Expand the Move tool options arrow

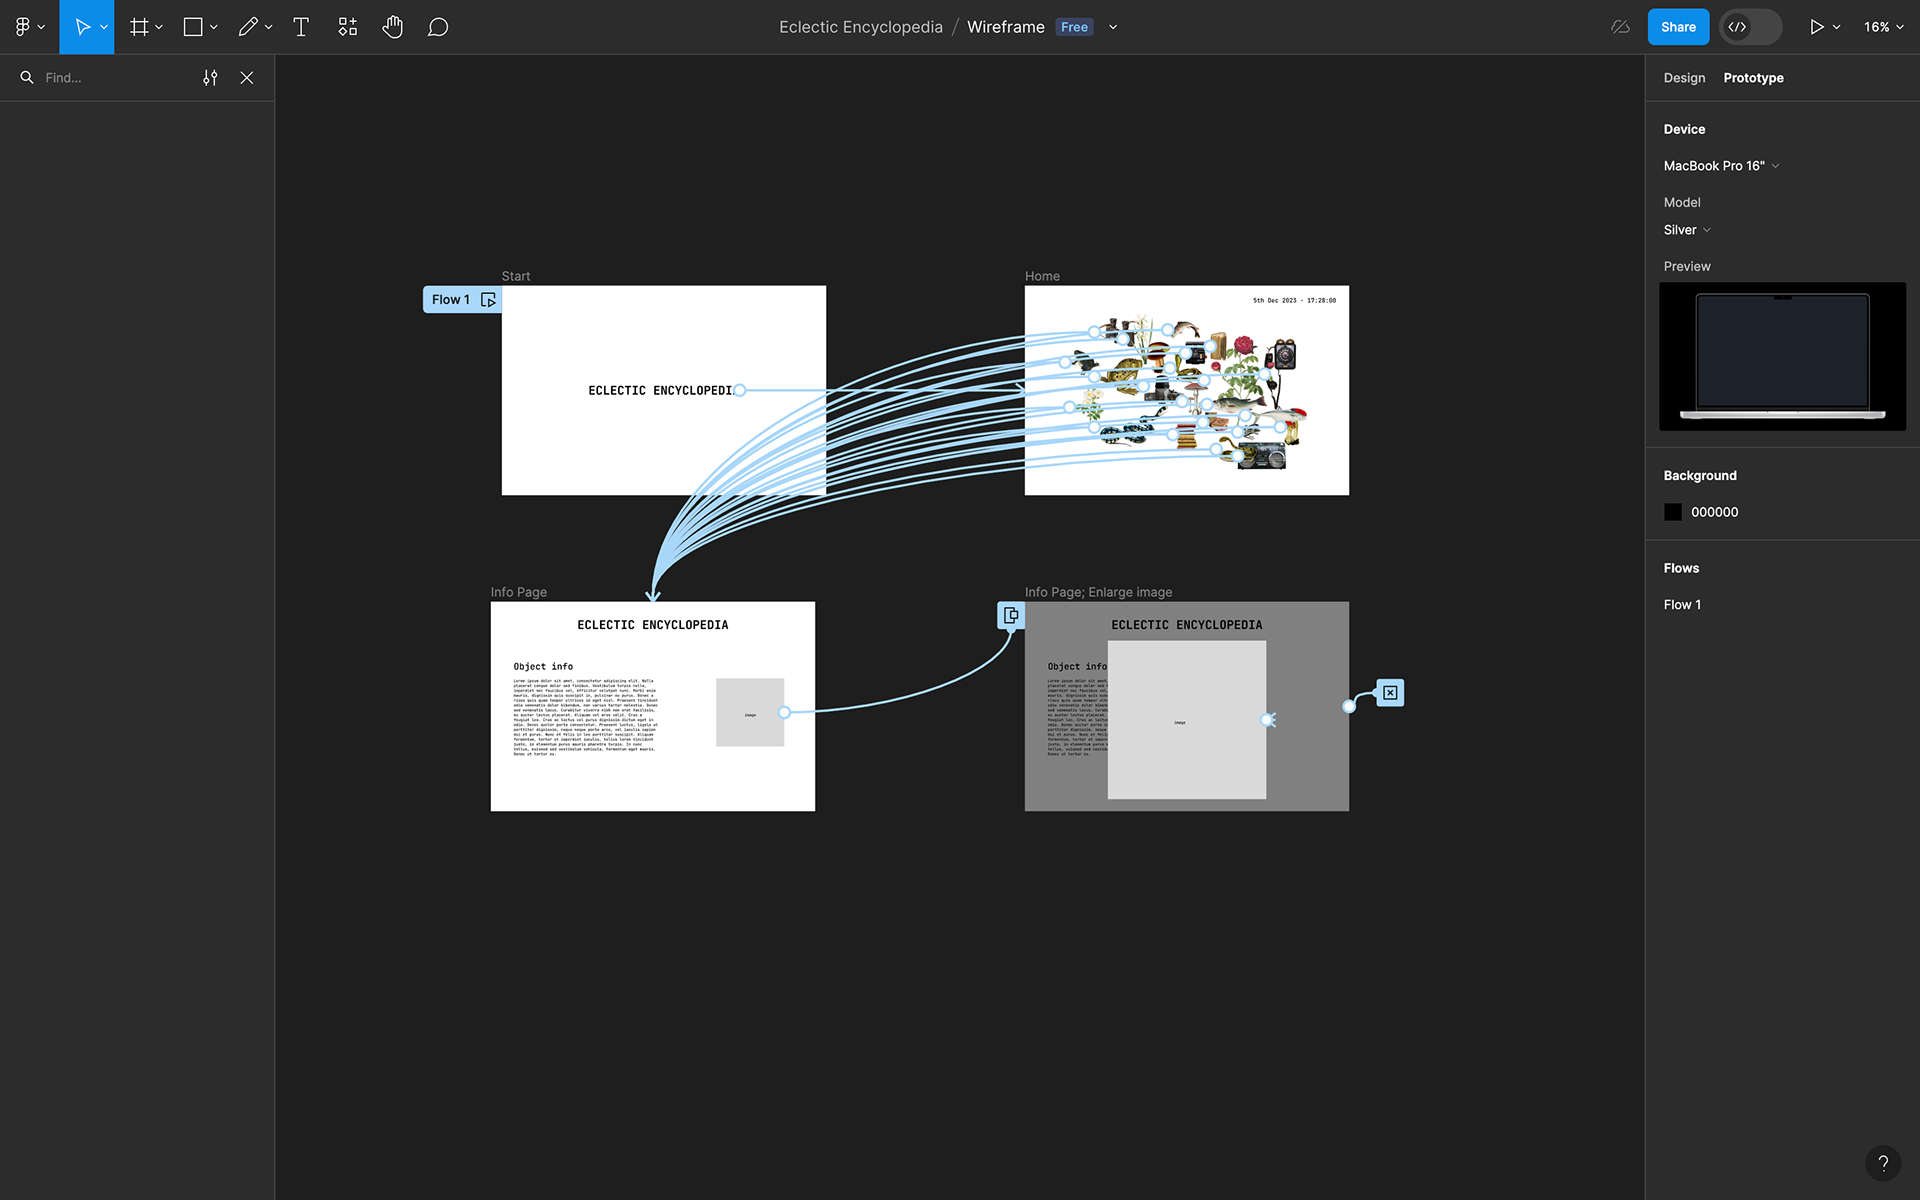coord(104,27)
